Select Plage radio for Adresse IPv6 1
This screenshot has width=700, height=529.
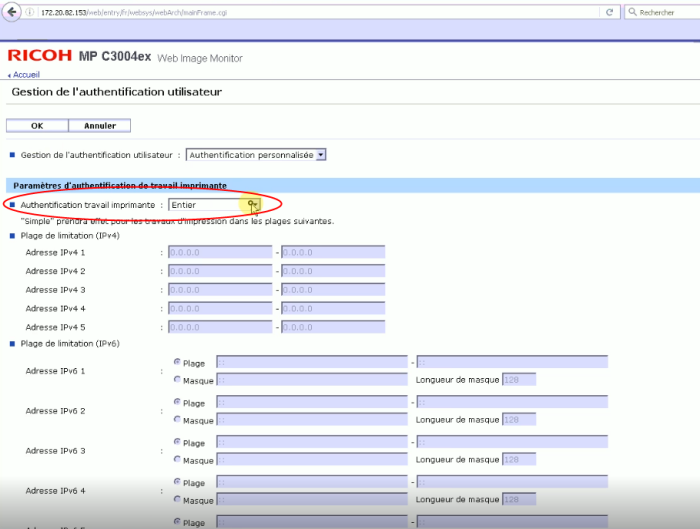(178, 362)
